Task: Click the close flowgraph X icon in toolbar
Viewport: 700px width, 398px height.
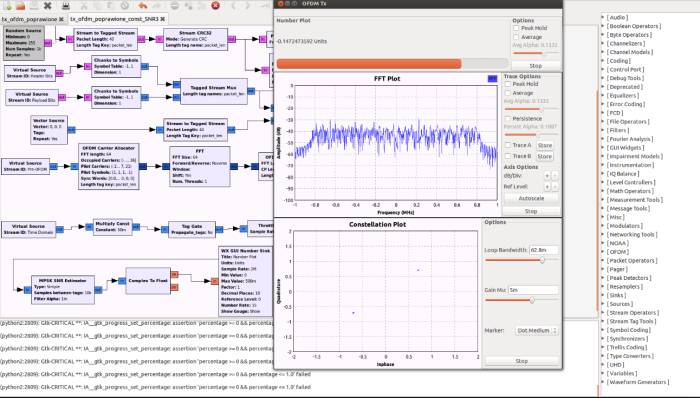Action: pos(47,6)
